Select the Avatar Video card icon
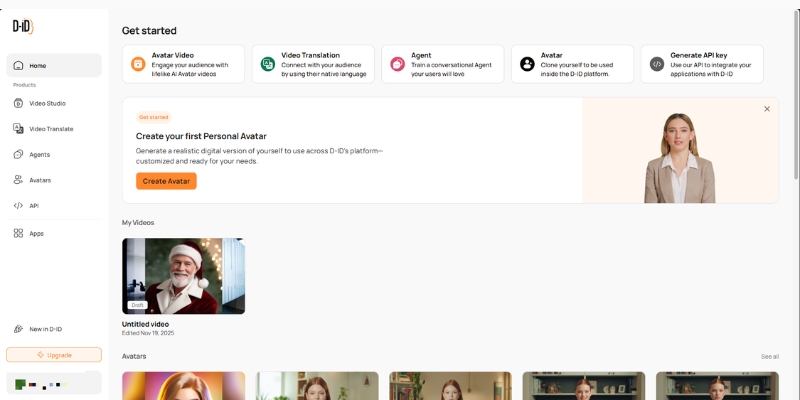This screenshot has height=400, width=800. pos(138,64)
